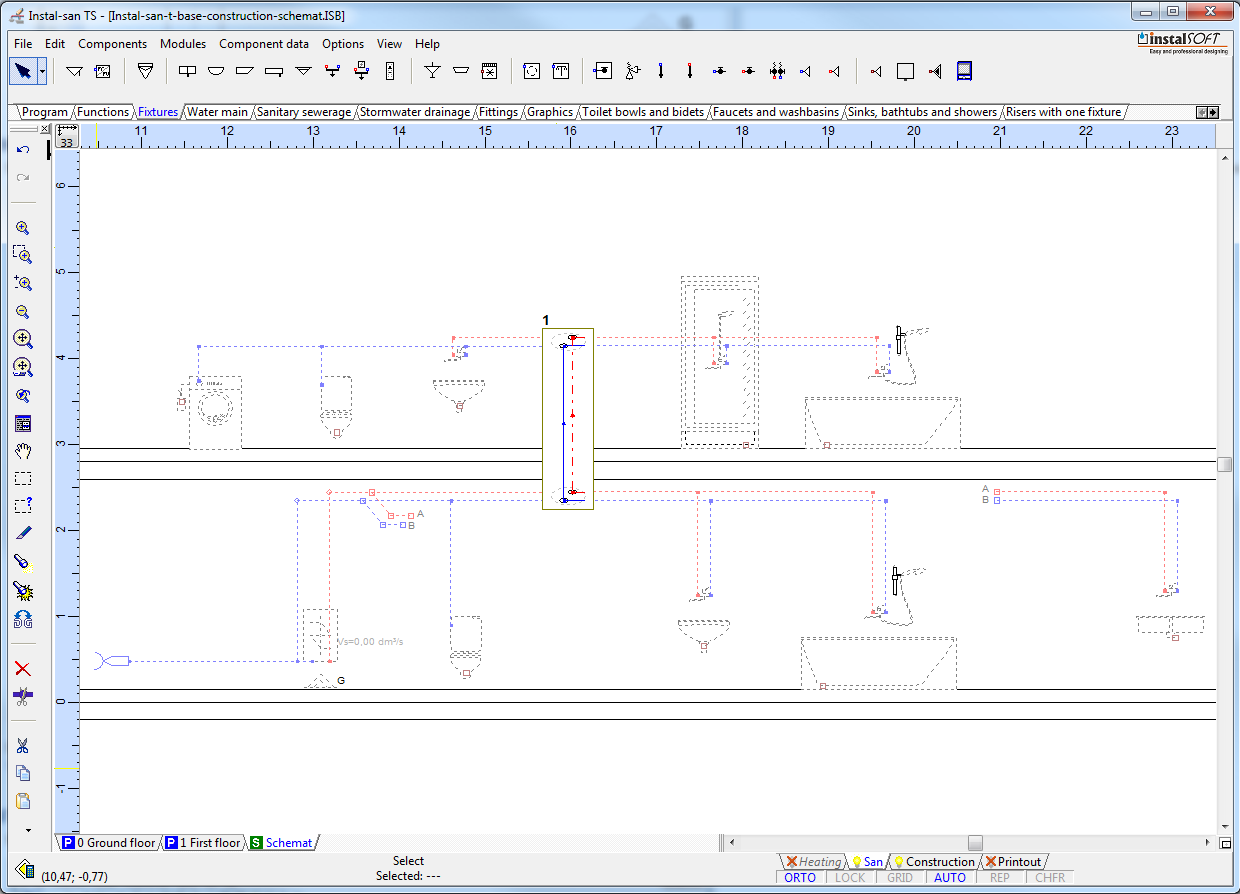Toggle the Printout layer tab
This screenshot has height=894, width=1240.
pos(1013,861)
